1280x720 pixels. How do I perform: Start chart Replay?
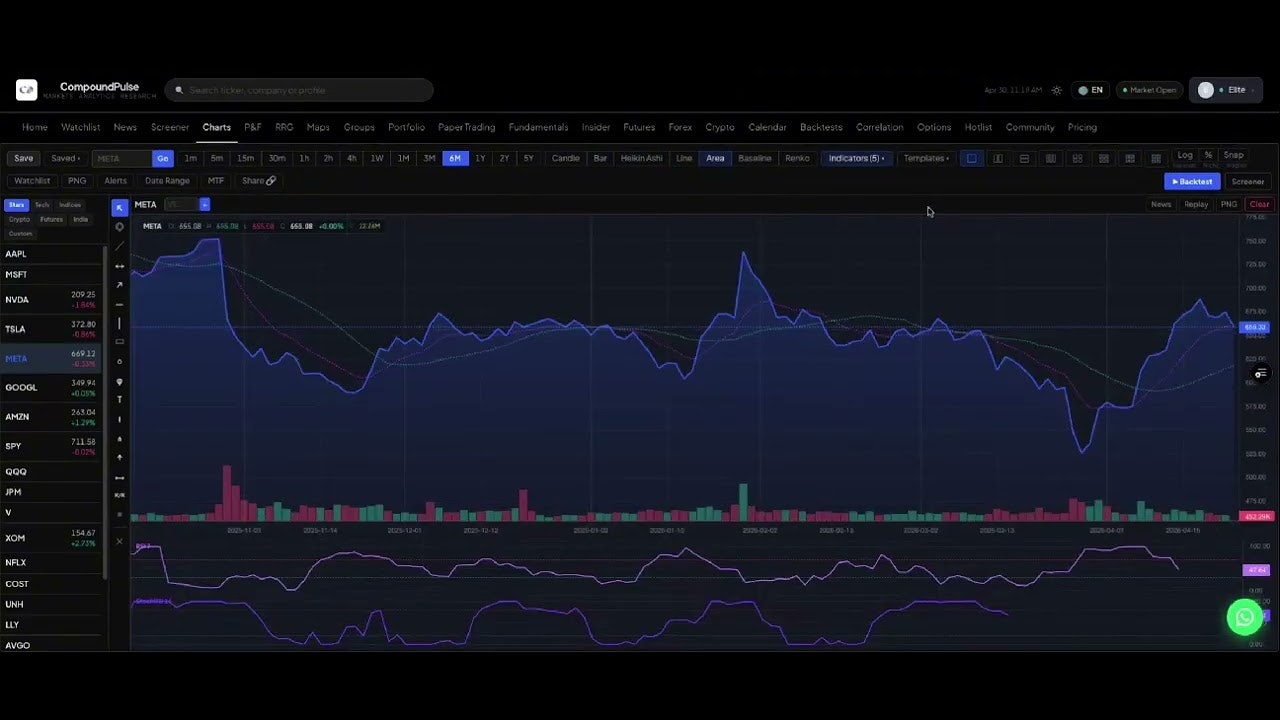pos(1196,204)
